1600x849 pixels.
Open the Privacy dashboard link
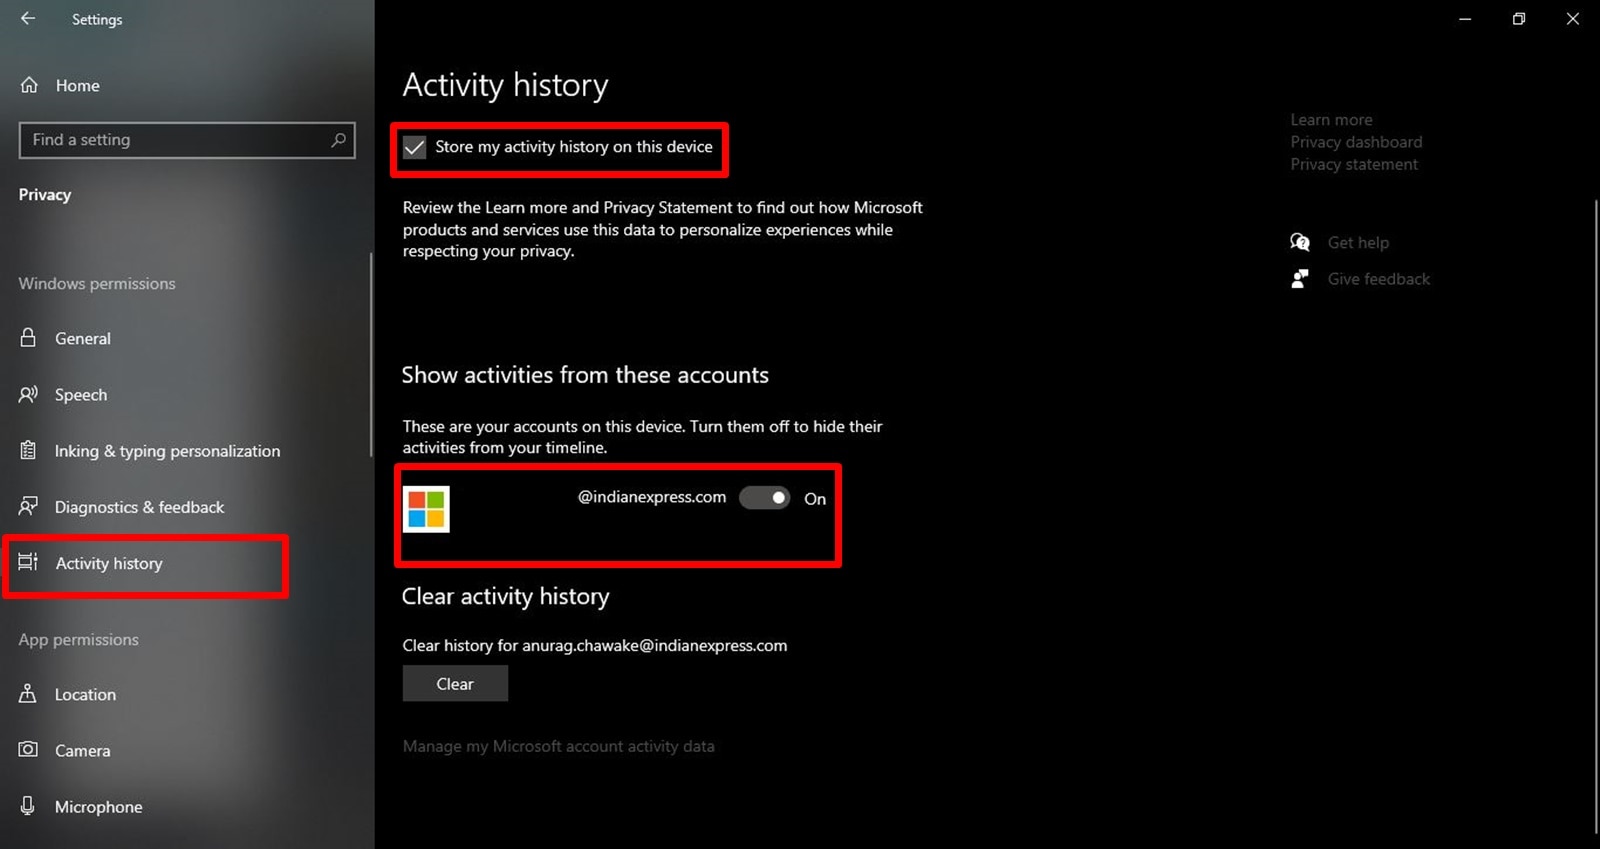[1356, 142]
